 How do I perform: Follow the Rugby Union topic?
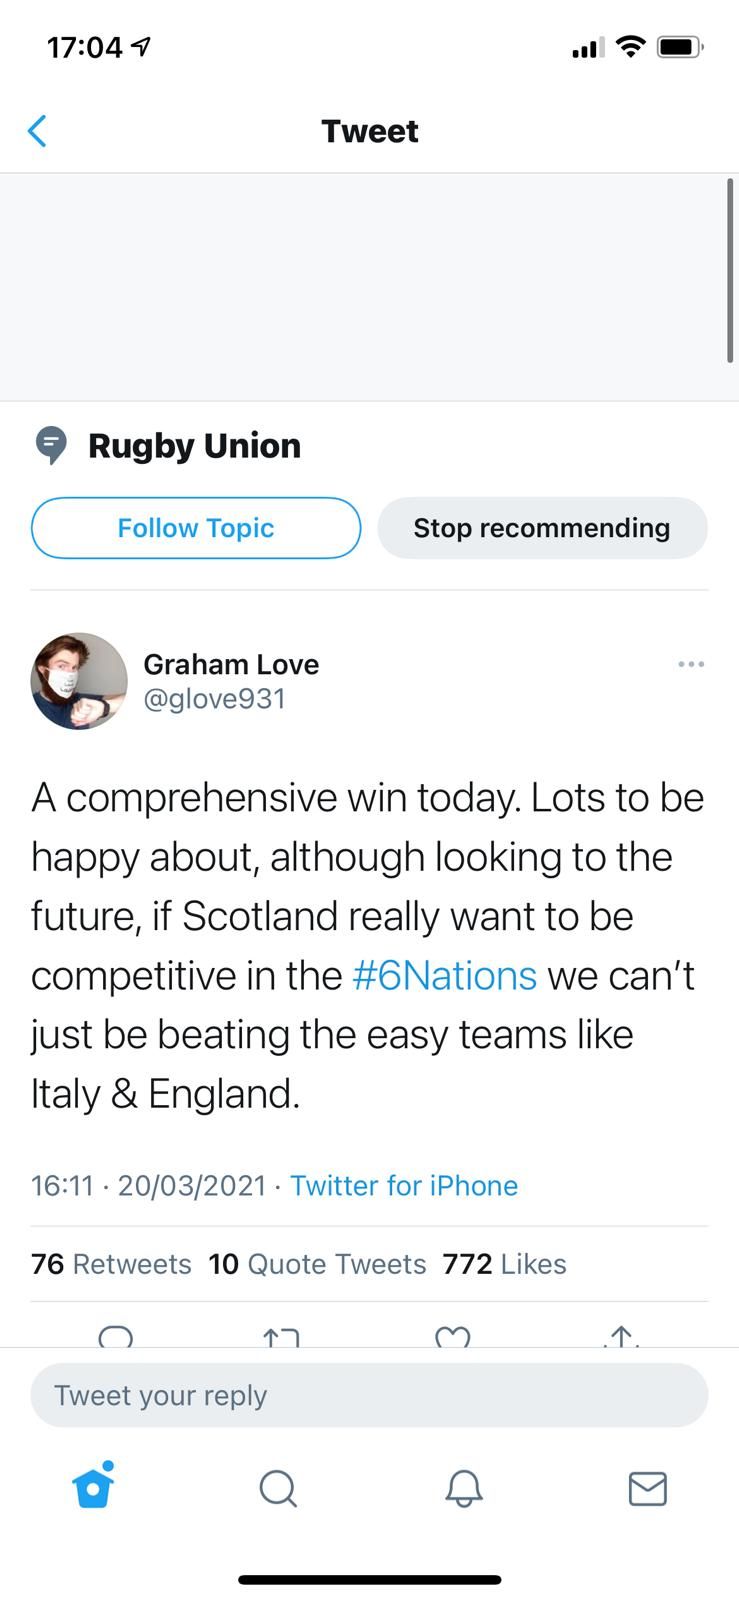196,528
